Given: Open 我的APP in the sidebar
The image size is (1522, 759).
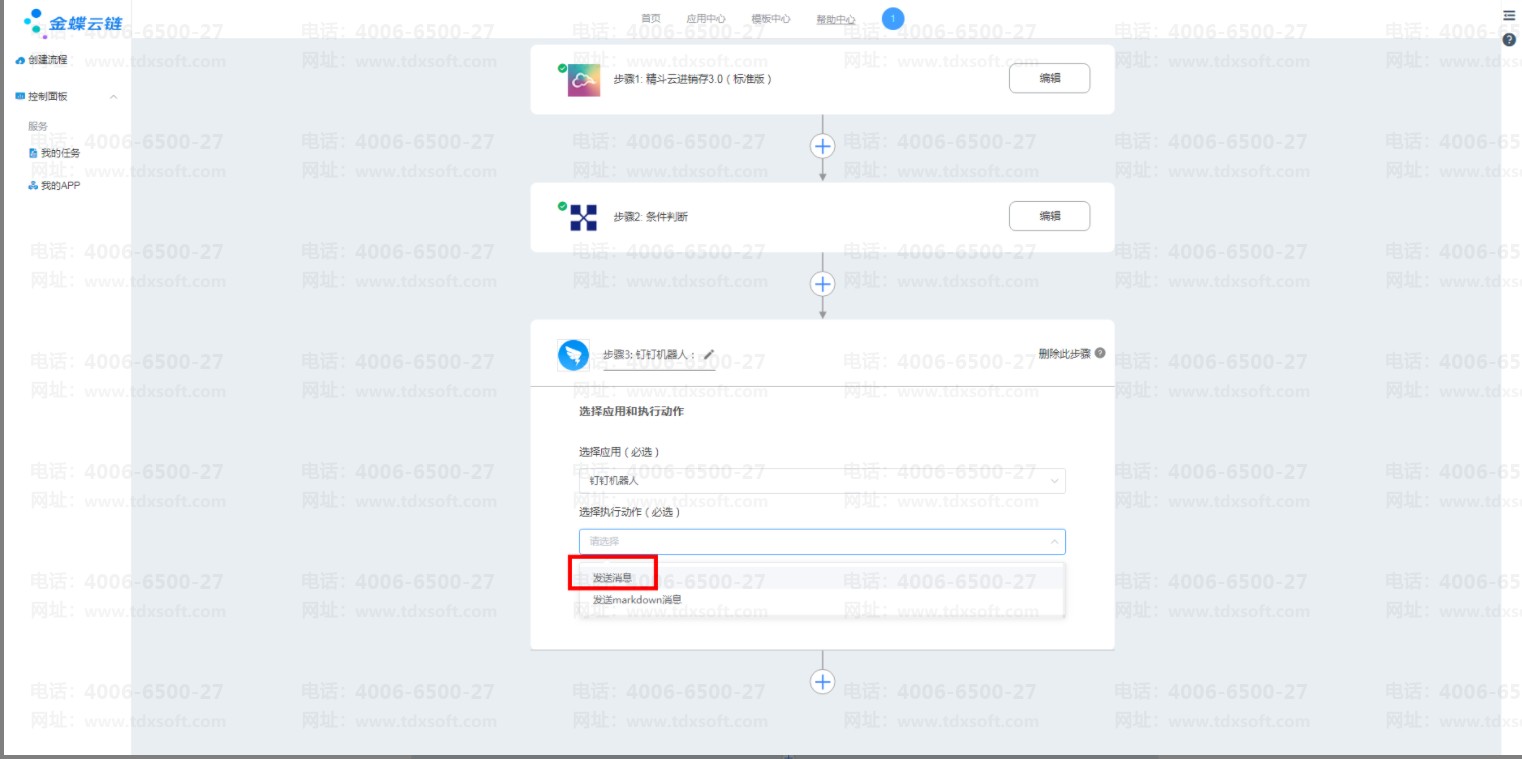Looking at the screenshot, I should click(60, 186).
